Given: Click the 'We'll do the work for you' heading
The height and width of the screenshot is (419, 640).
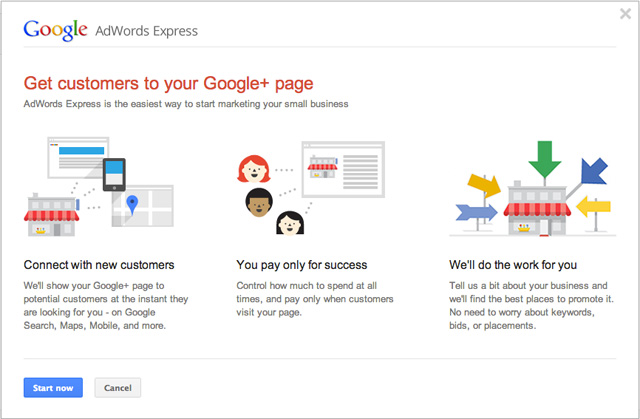Looking at the screenshot, I should 513,265.
